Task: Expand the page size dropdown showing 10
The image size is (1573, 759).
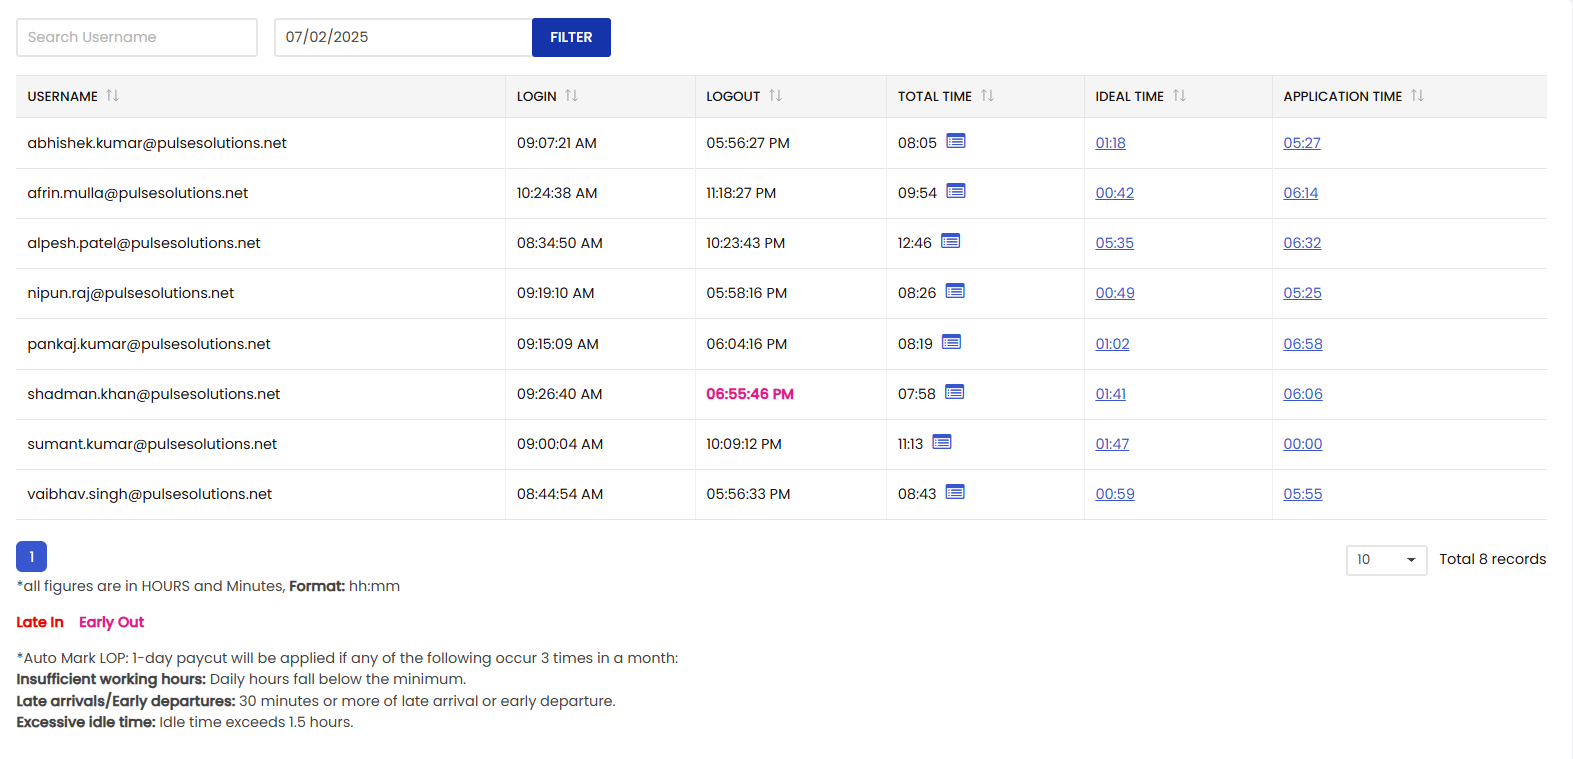Action: tap(1385, 560)
